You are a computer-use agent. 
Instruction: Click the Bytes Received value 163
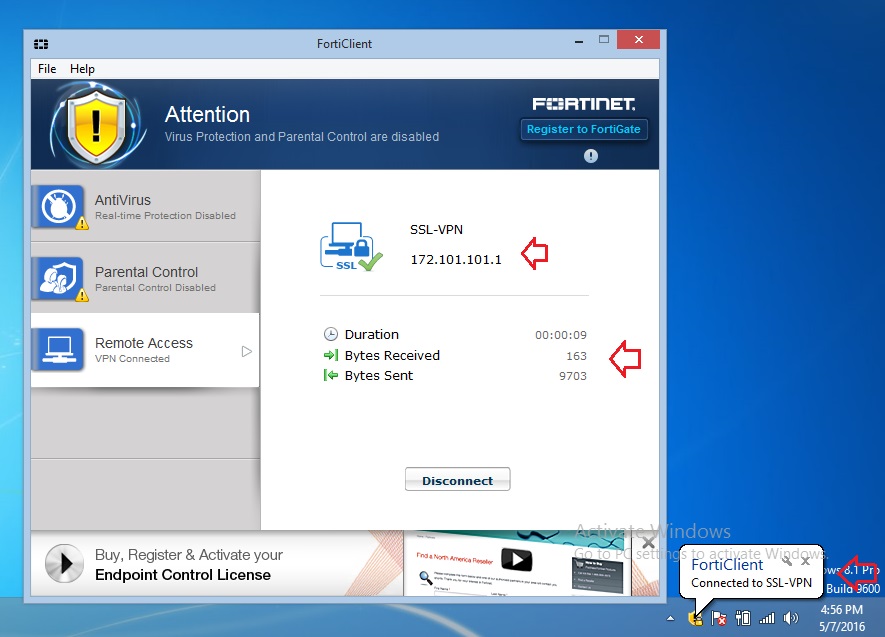(x=577, y=356)
